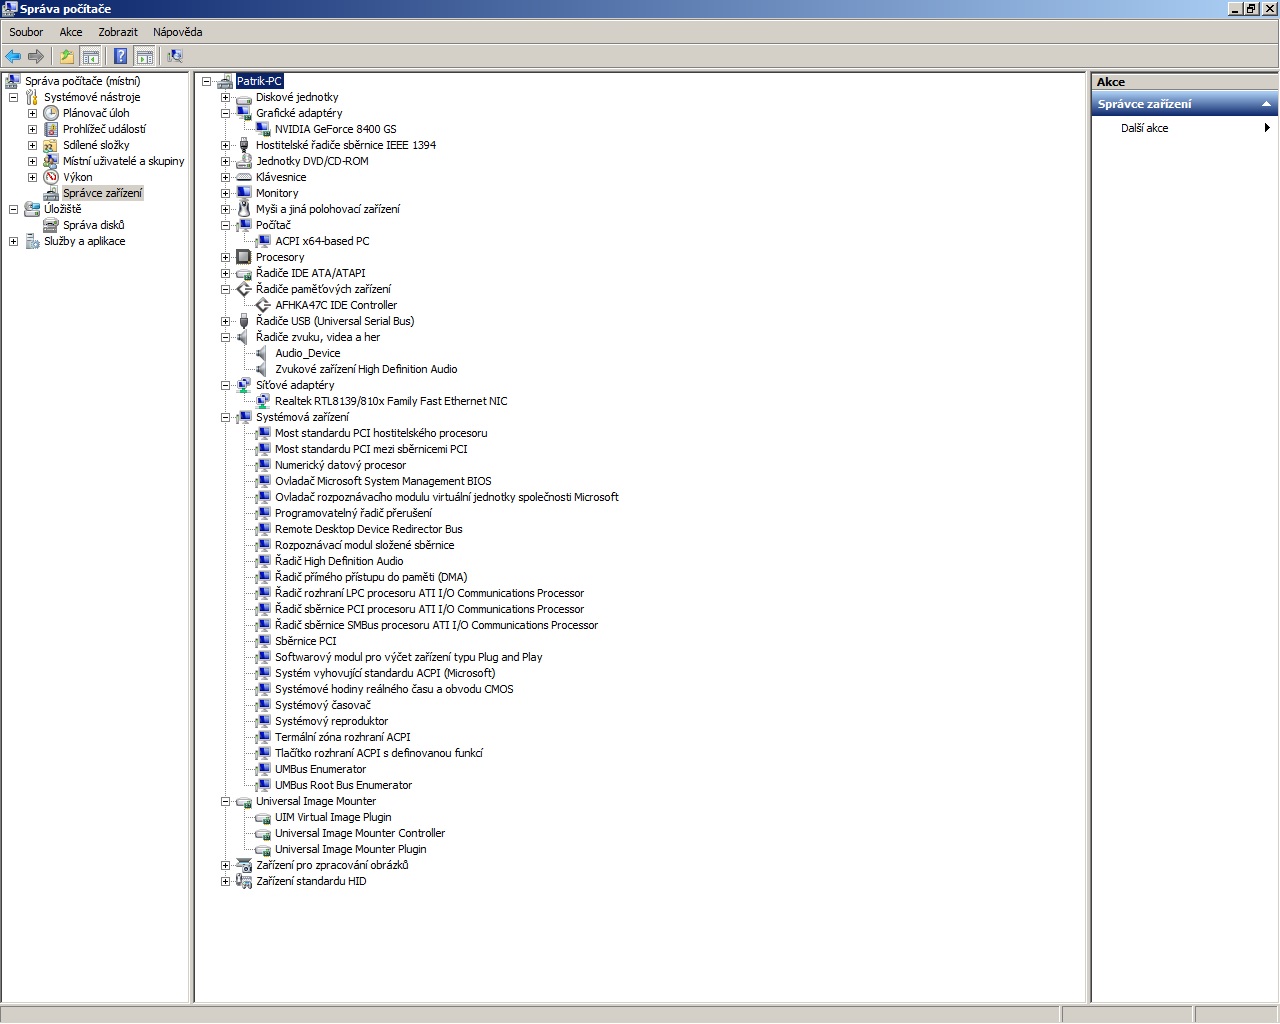Click the Up one level folder icon
Screen dimensions: 1280x1024
coord(67,56)
